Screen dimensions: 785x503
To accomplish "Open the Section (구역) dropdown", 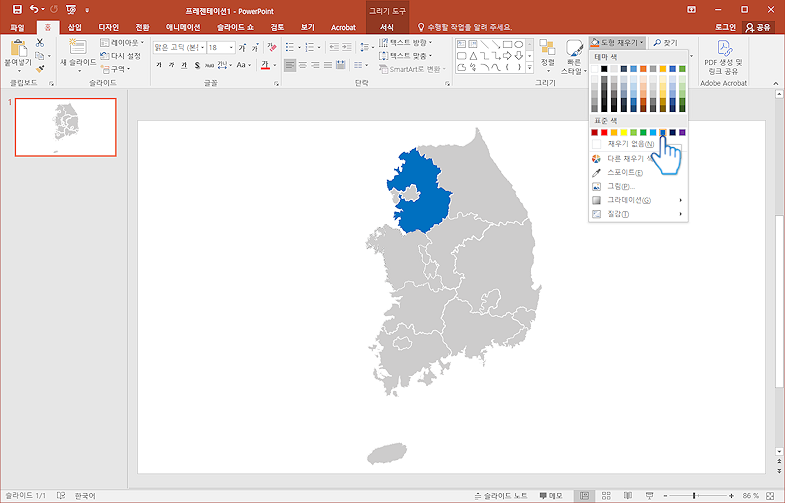I will click(x=116, y=69).
